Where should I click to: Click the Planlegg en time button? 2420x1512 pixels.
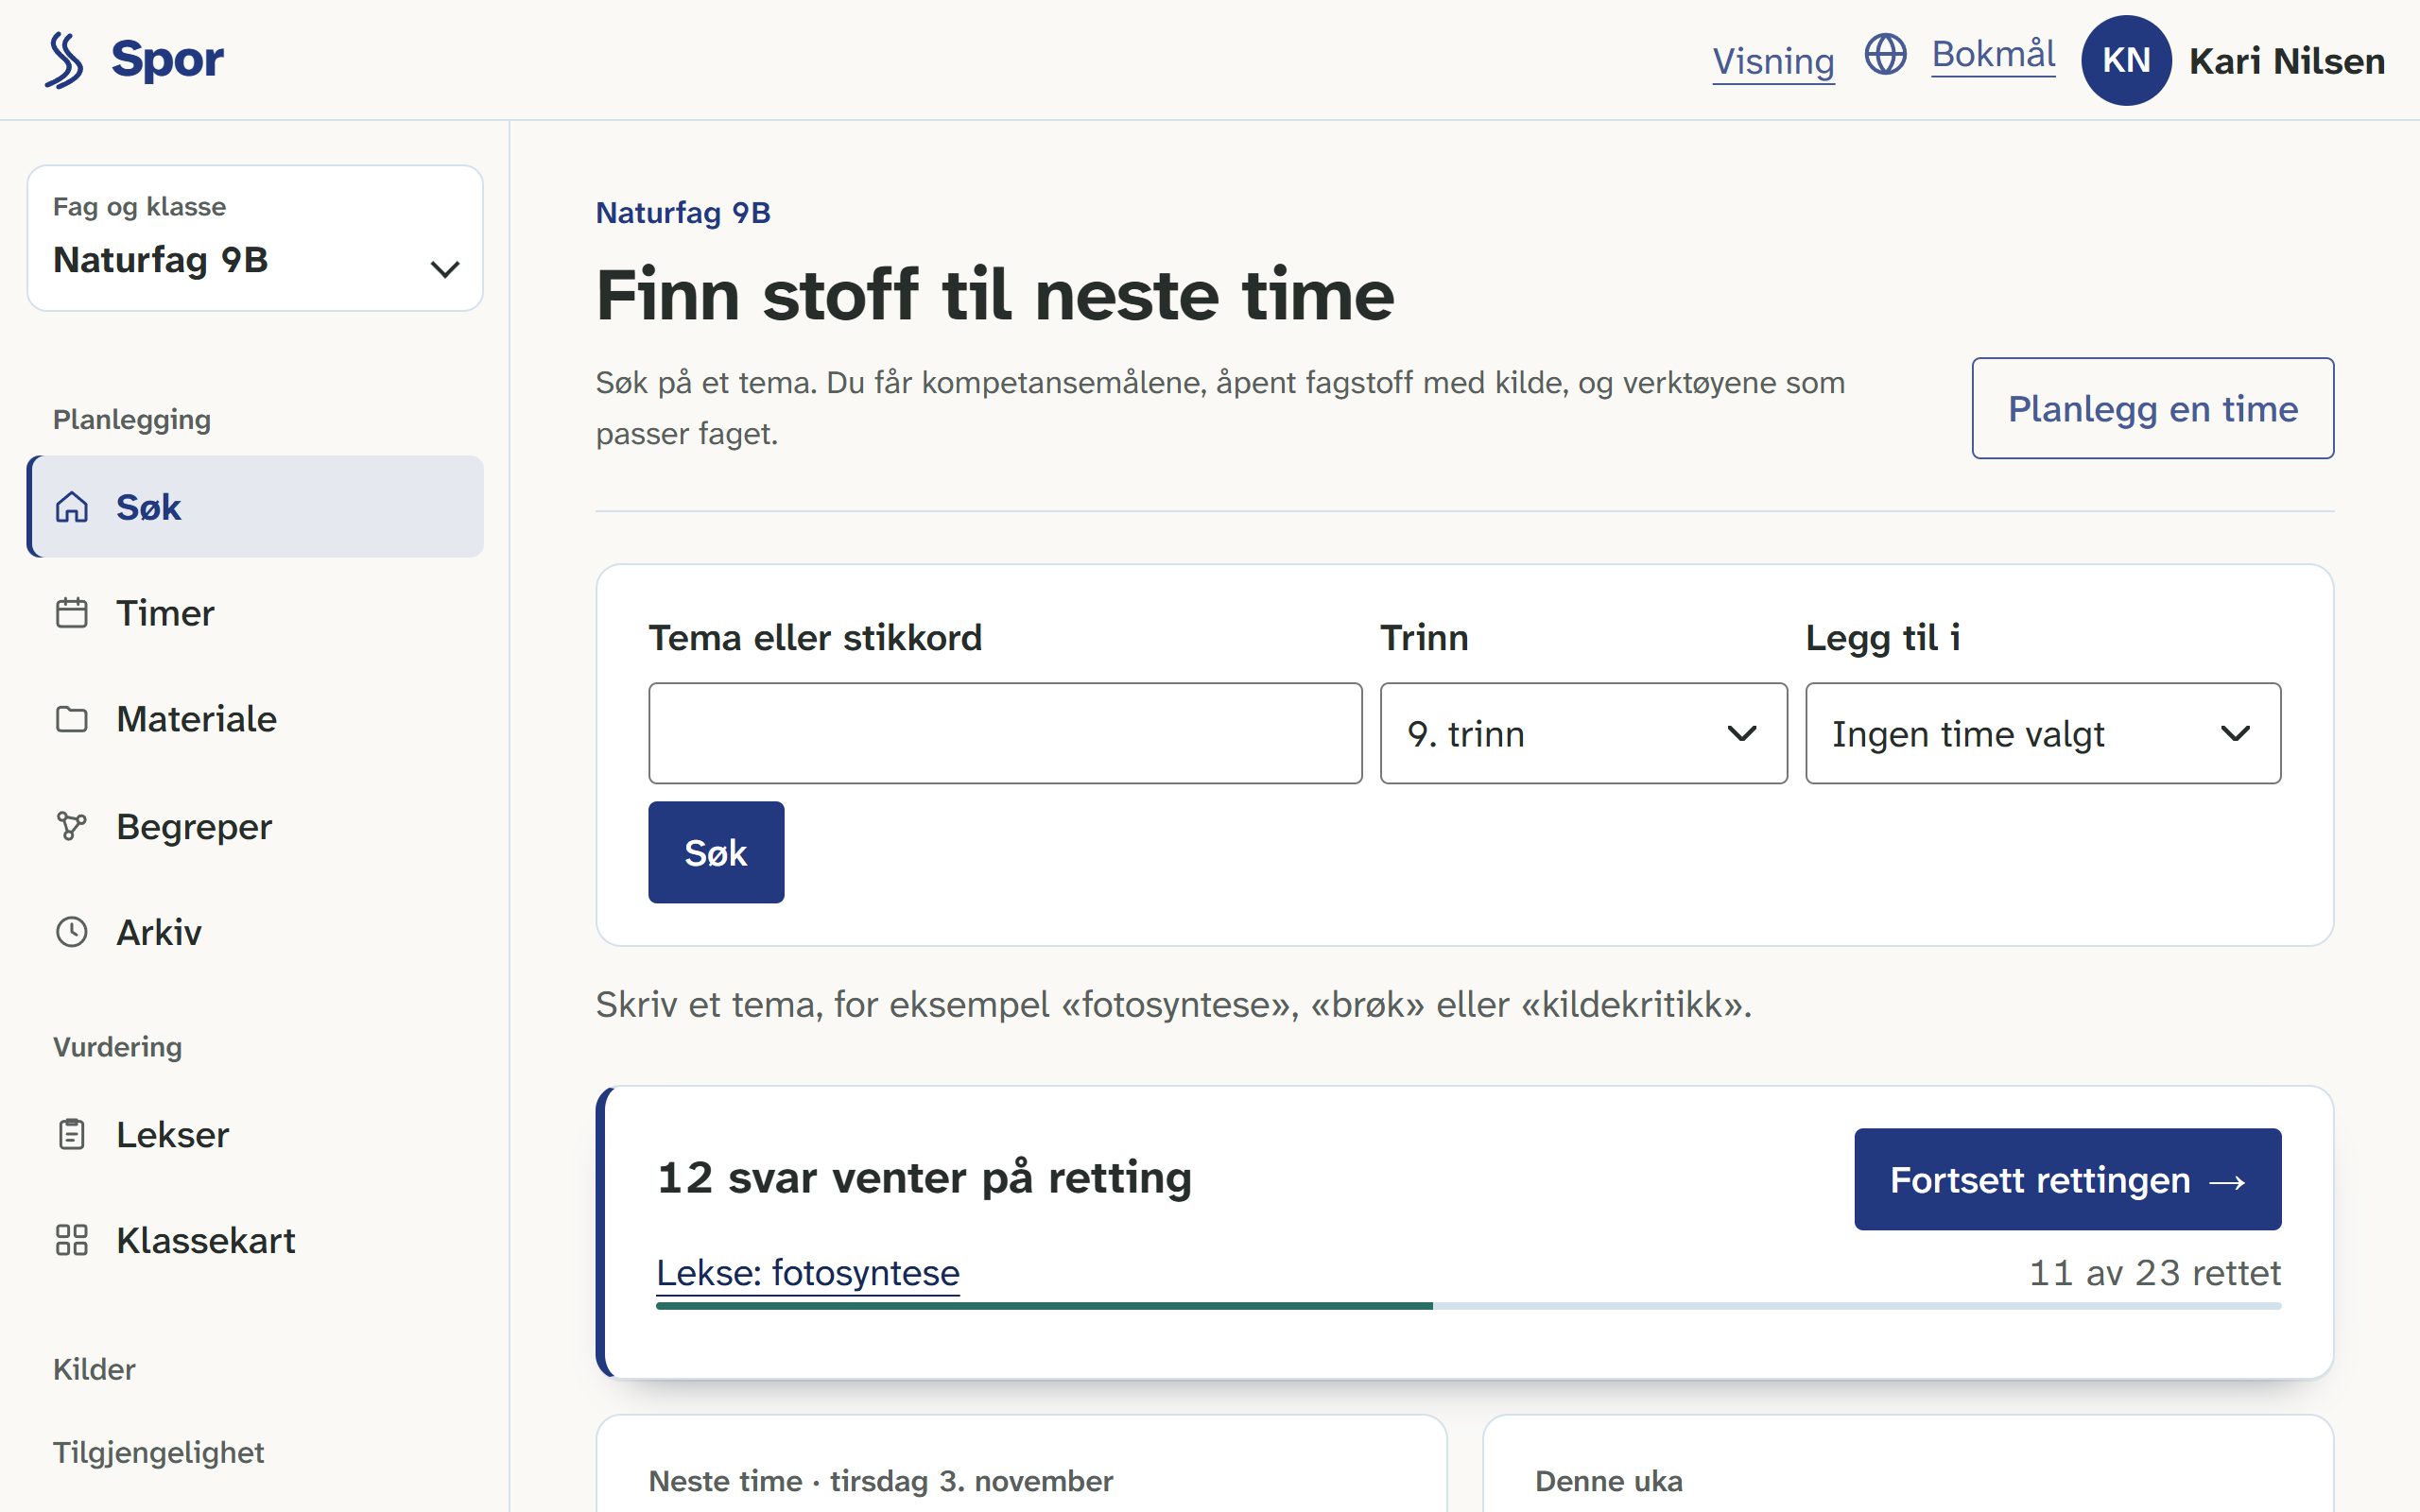2152,408
